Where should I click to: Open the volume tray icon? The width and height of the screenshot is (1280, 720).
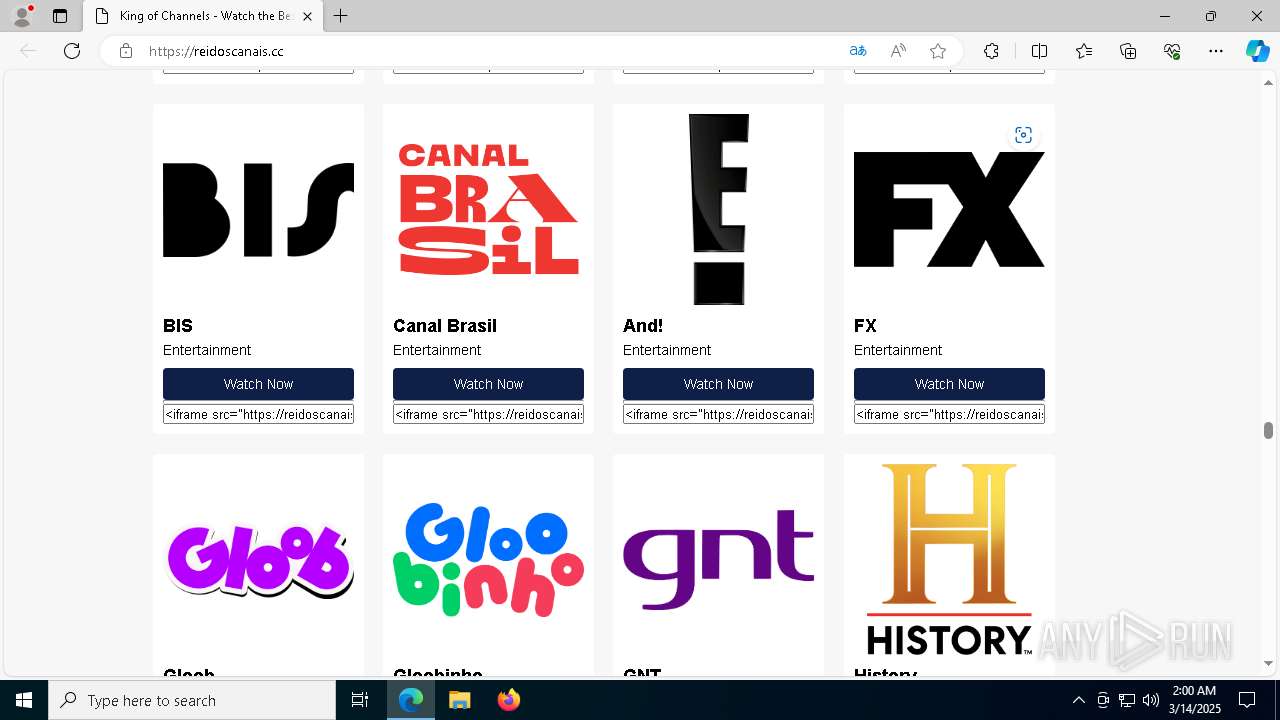click(x=1151, y=700)
